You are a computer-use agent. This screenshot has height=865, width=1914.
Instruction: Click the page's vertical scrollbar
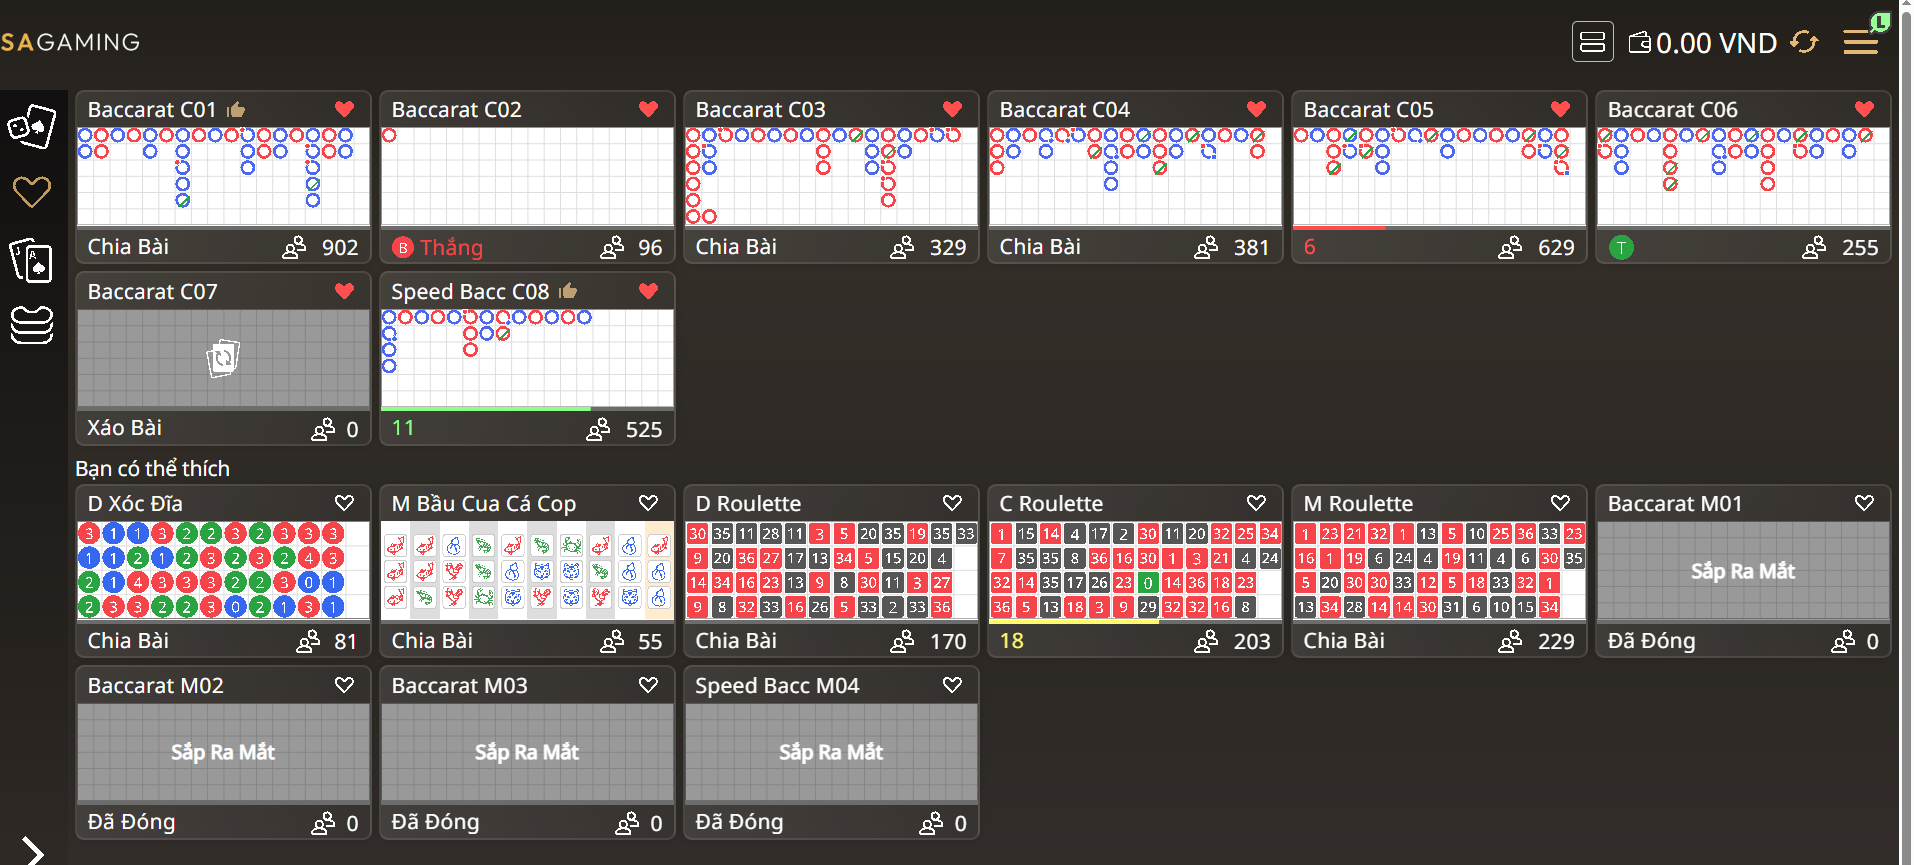(1906, 432)
